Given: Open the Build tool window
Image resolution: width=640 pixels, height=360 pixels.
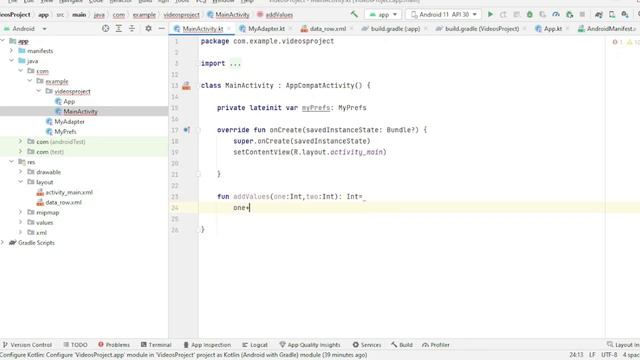Looking at the screenshot, I should tap(402, 345).
